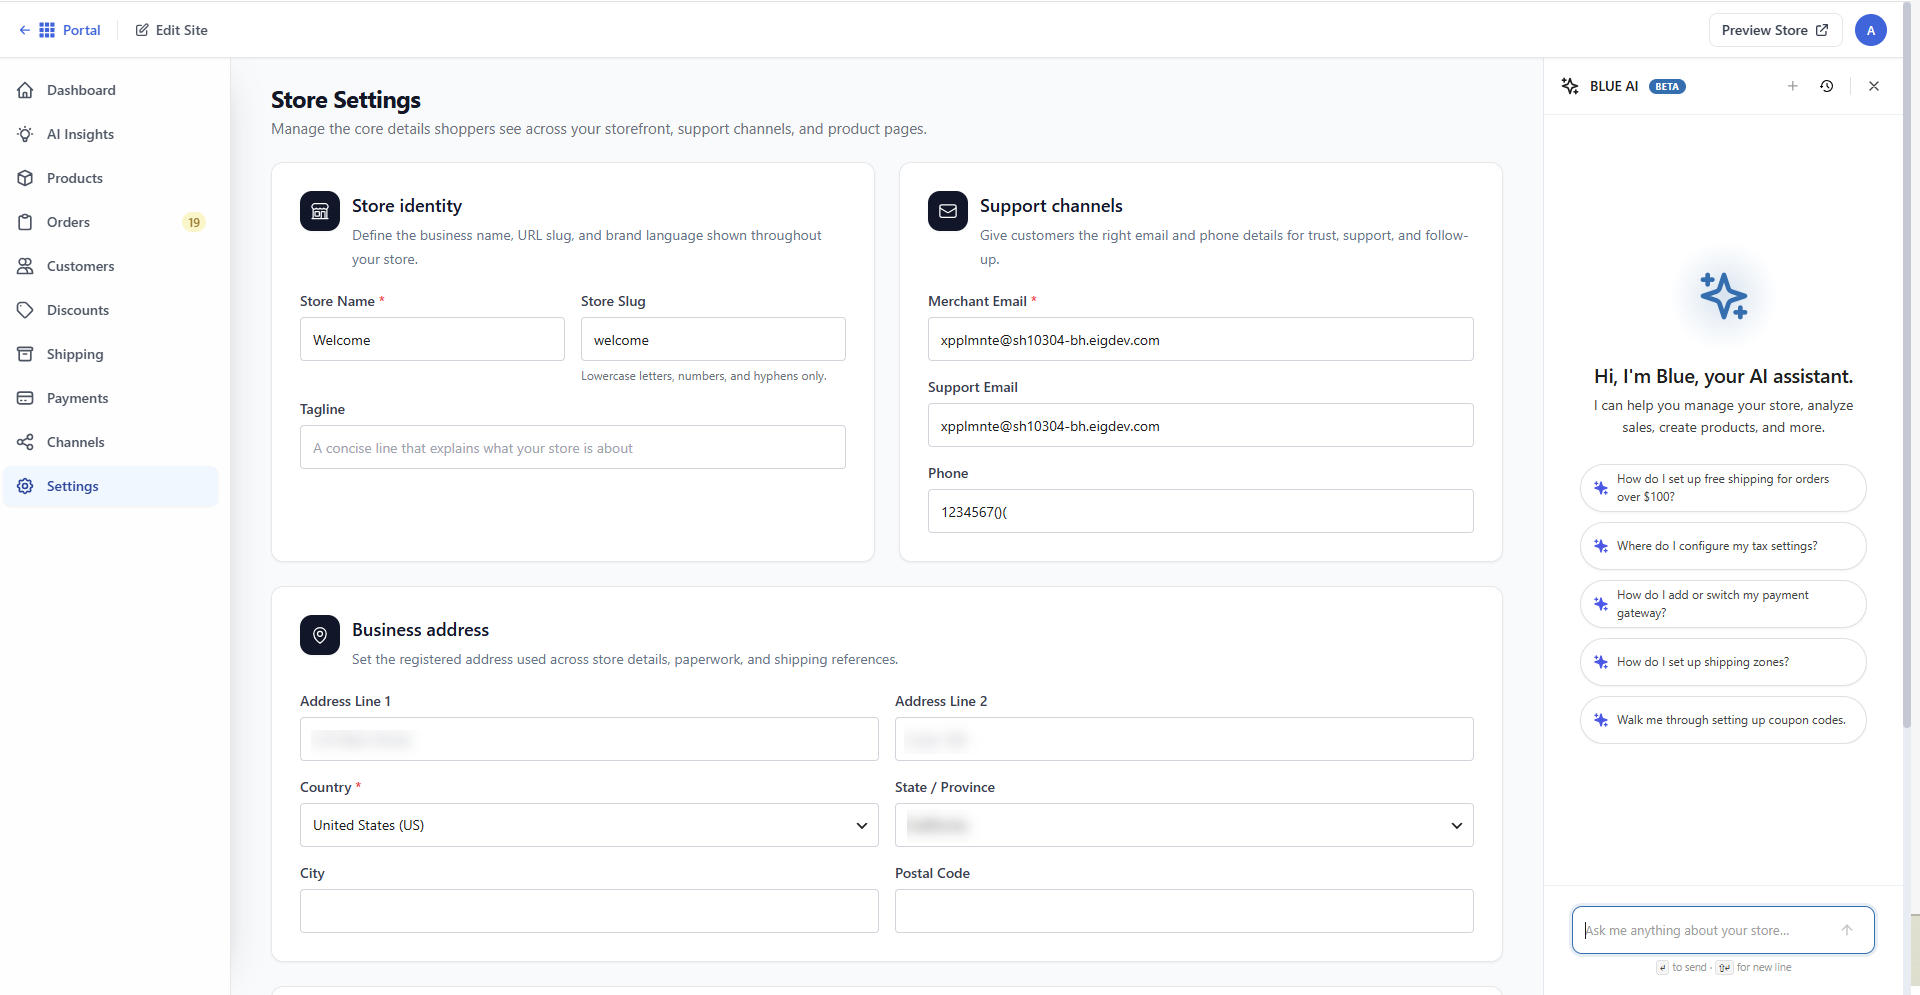
Task: Open Payments in the sidebar
Action: coord(110,398)
